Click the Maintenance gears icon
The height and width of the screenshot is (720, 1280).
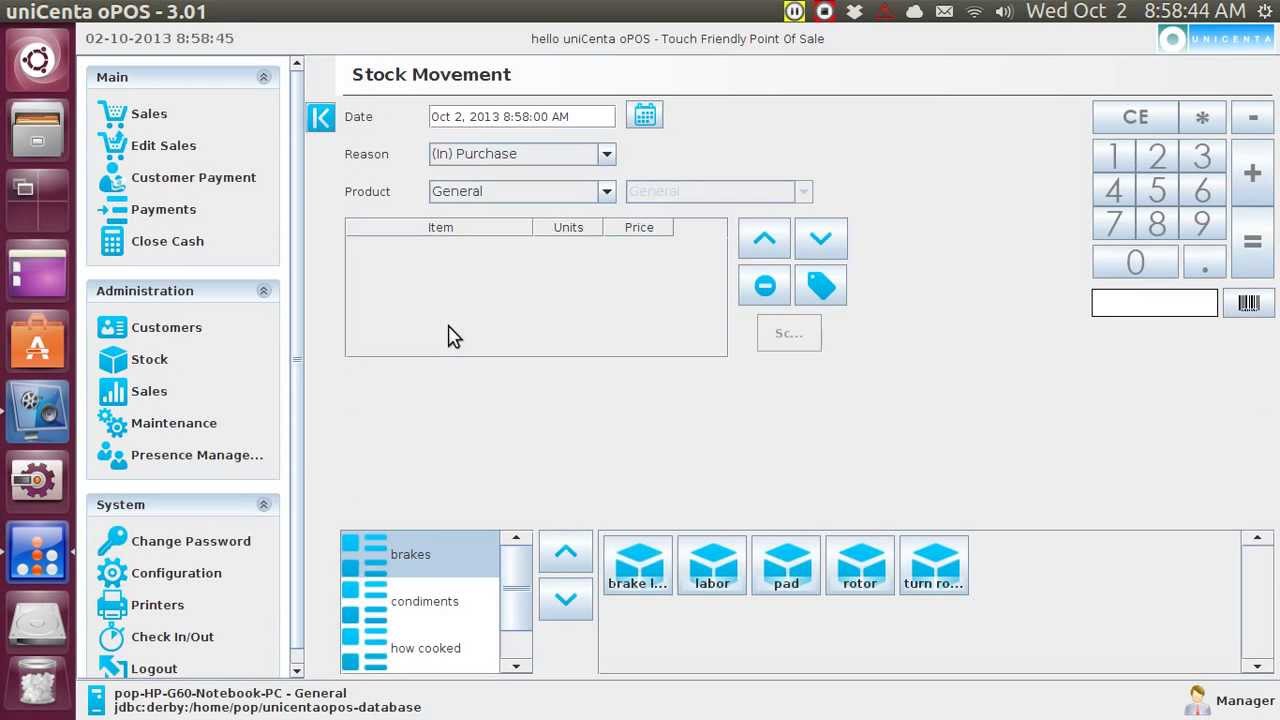pyautogui.click(x=113, y=424)
